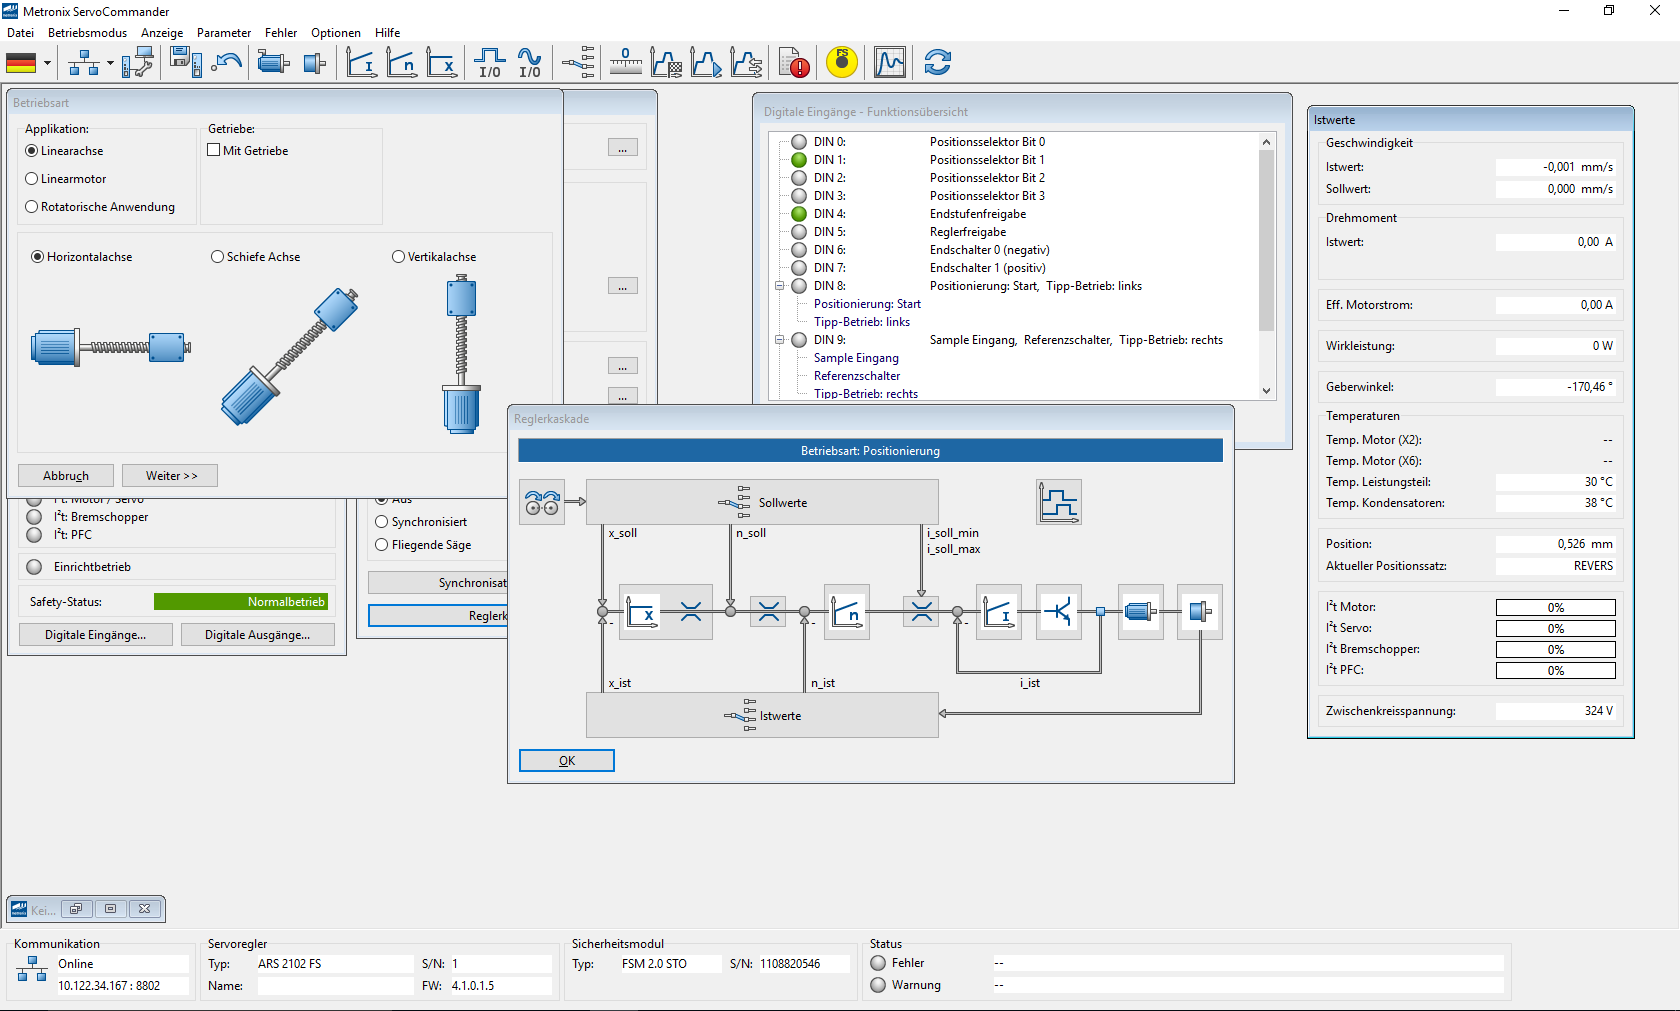Click Weiter >> button
The image size is (1680, 1011).
coord(172,476)
